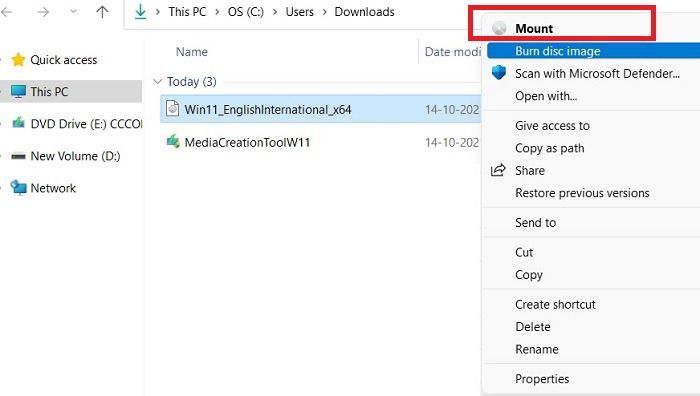Click the MediaCreationToolW11 file icon

pyautogui.click(x=173, y=142)
